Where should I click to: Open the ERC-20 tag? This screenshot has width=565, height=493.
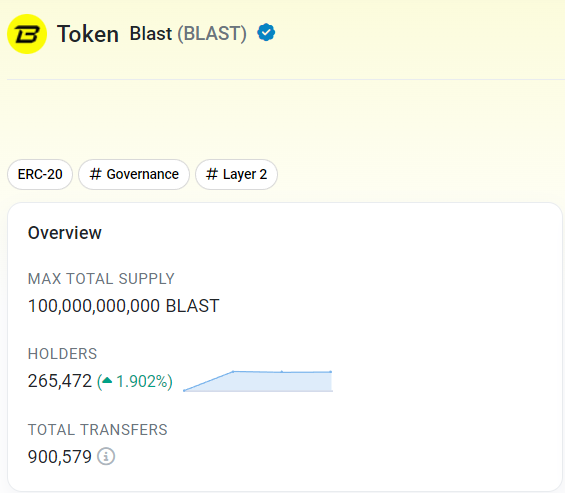click(x=40, y=174)
